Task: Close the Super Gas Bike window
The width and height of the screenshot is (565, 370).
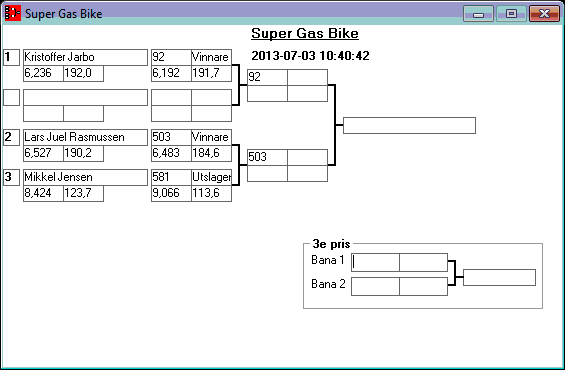Action: 544,14
